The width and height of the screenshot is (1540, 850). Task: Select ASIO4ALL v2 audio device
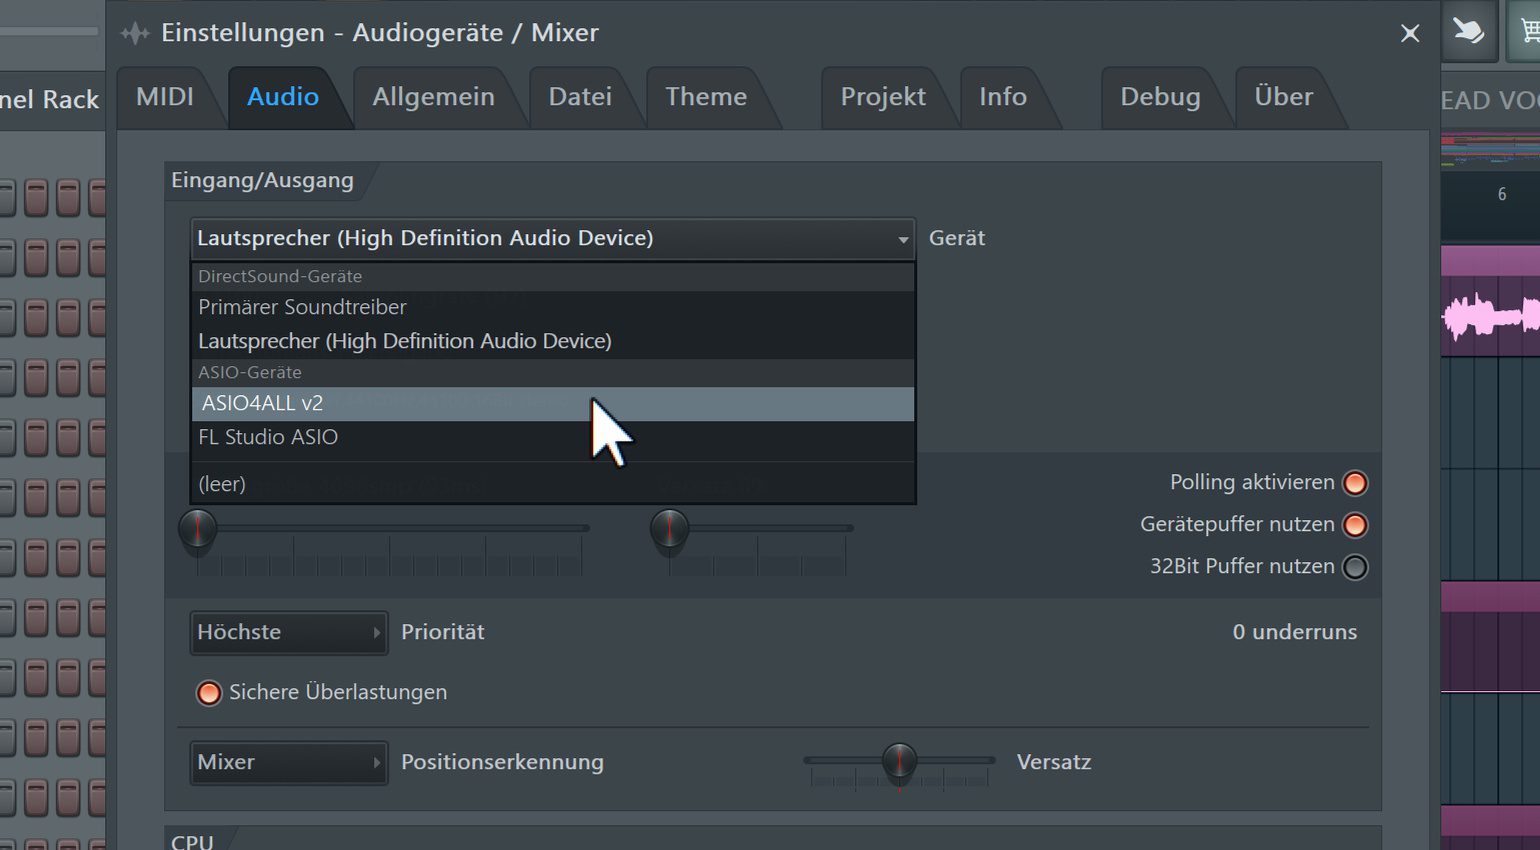click(x=553, y=403)
